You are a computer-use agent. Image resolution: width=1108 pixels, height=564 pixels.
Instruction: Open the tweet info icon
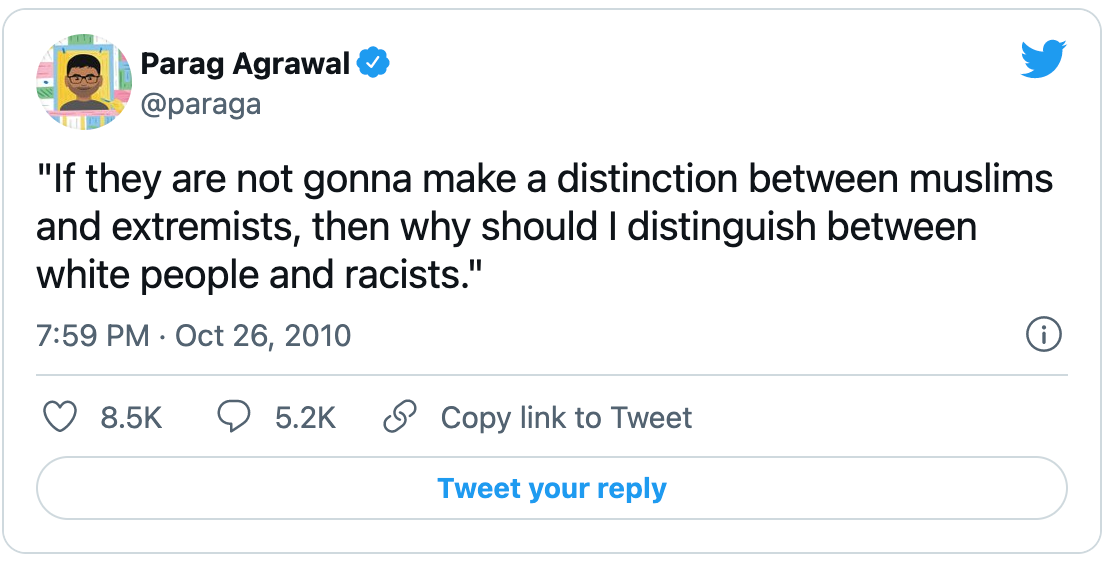click(1043, 335)
